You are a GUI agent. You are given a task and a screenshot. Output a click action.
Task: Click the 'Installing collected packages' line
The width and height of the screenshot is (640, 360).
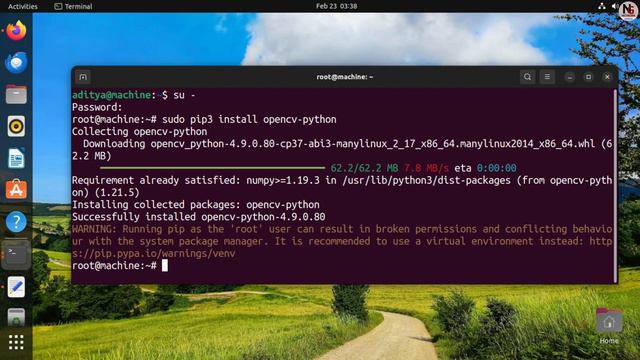tap(196, 204)
